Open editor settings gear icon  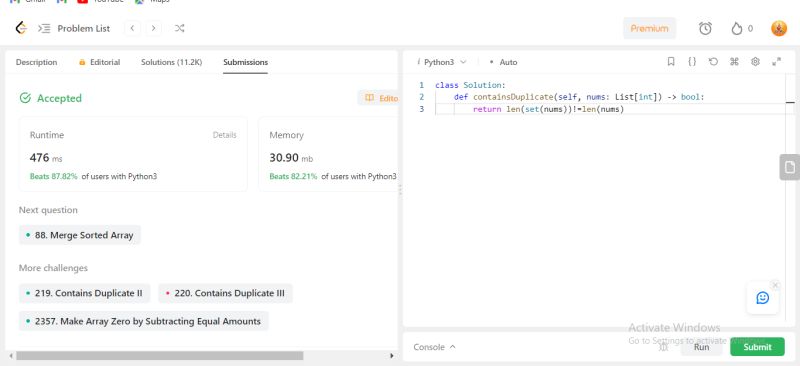click(755, 62)
